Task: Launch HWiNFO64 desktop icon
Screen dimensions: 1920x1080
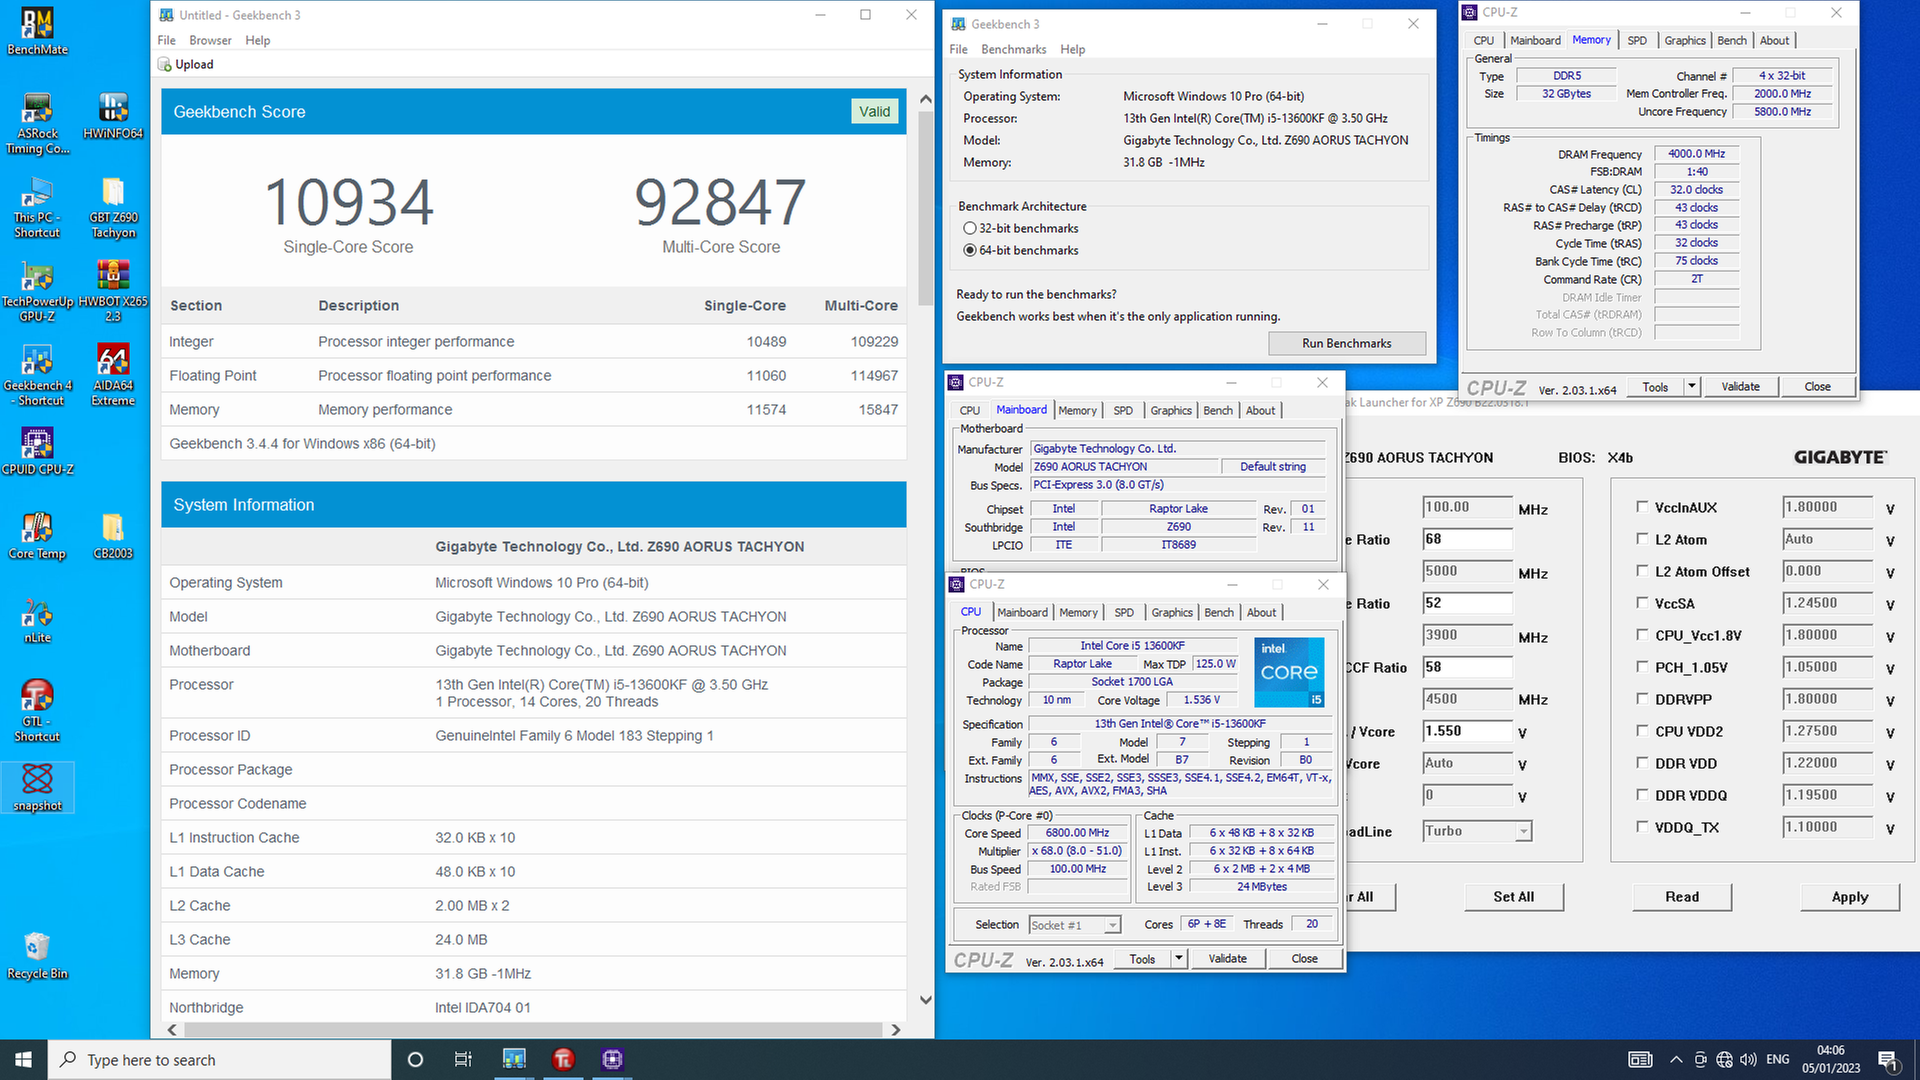Action: pos(113,115)
